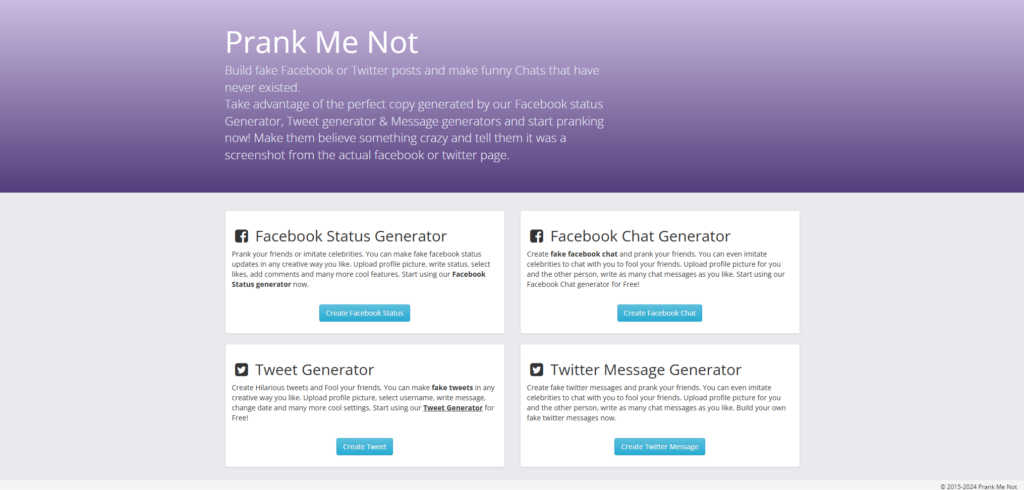Open the Facebook Status Generator heading
The image size is (1024, 490).
click(351, 237)
